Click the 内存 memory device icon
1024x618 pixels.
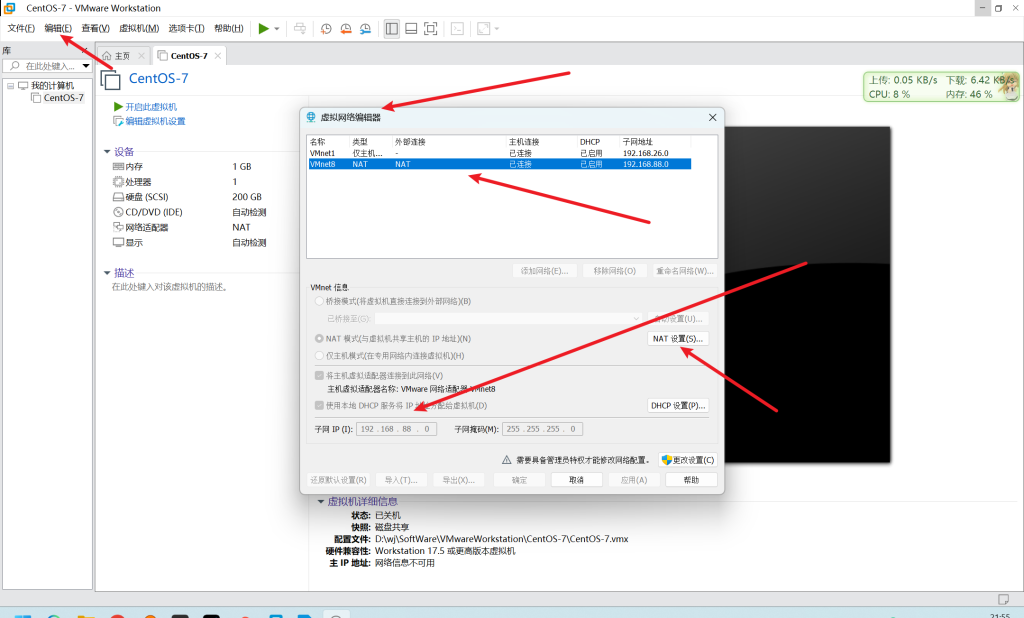click(x=118, y=167)
